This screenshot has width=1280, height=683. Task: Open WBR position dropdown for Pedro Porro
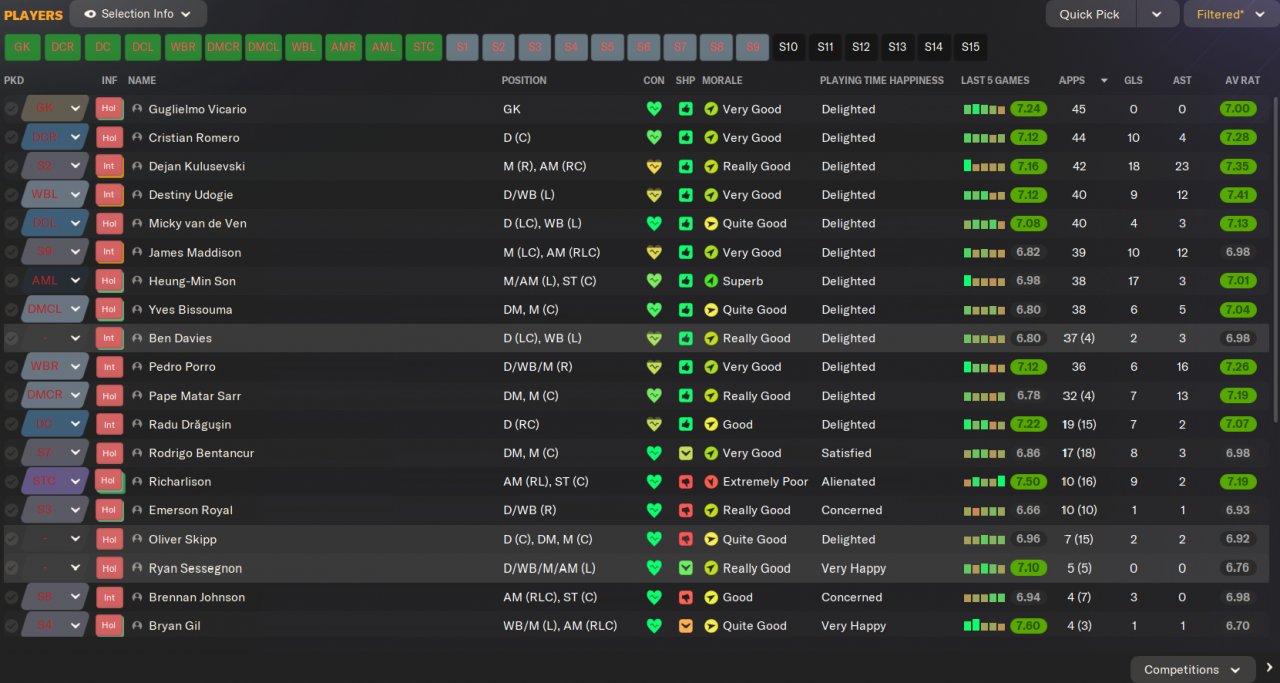tap(55, 367)
